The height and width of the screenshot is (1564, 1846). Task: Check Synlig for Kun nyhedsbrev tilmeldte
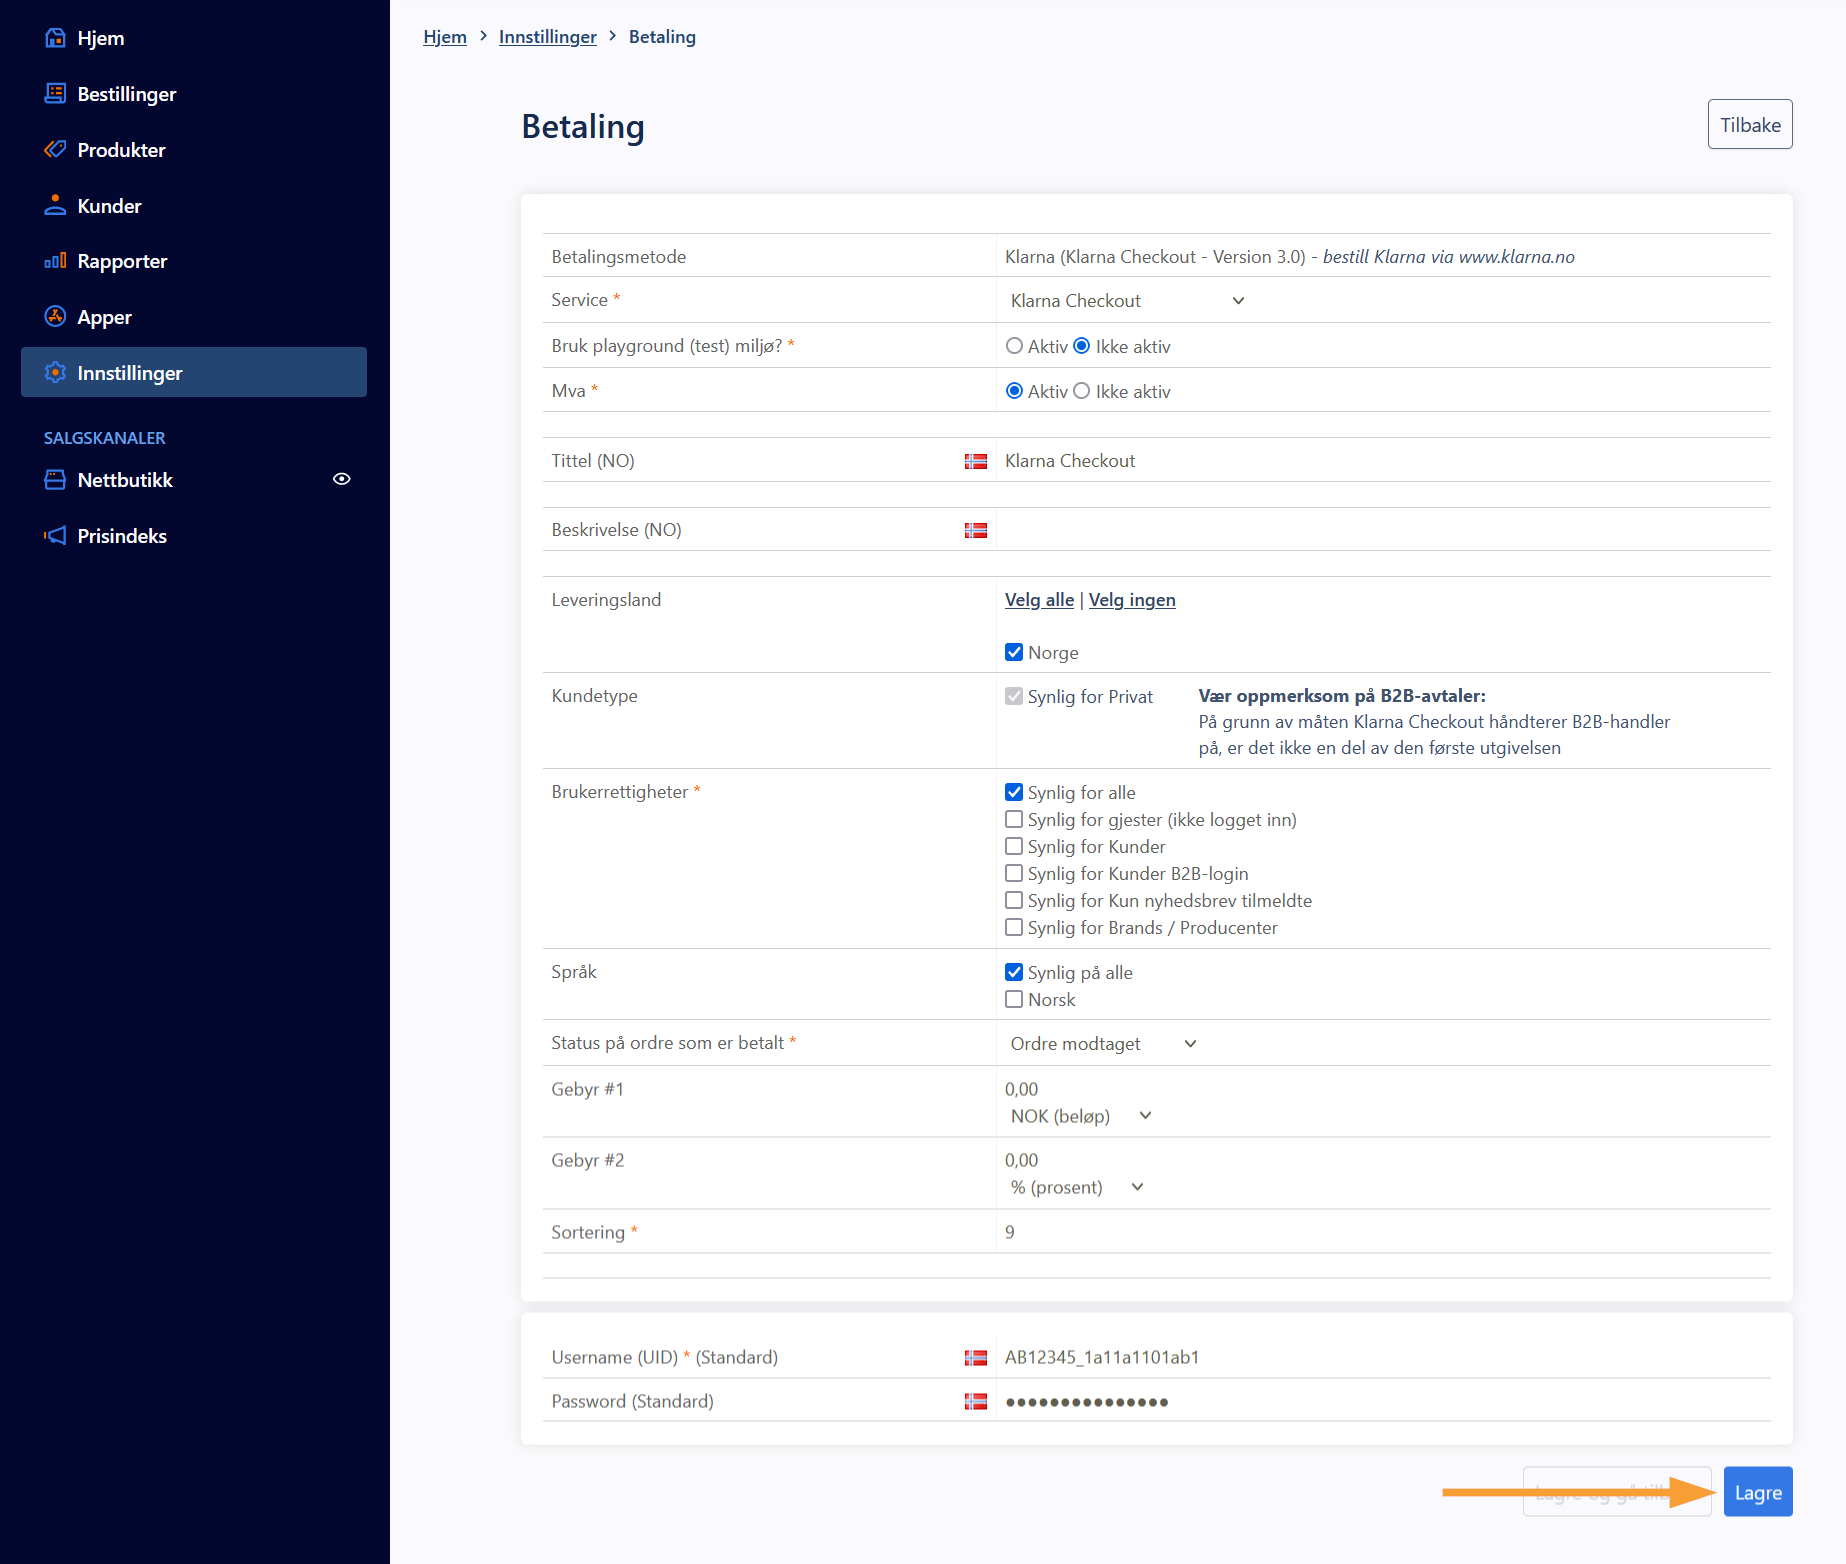(x=1014, y=900)
